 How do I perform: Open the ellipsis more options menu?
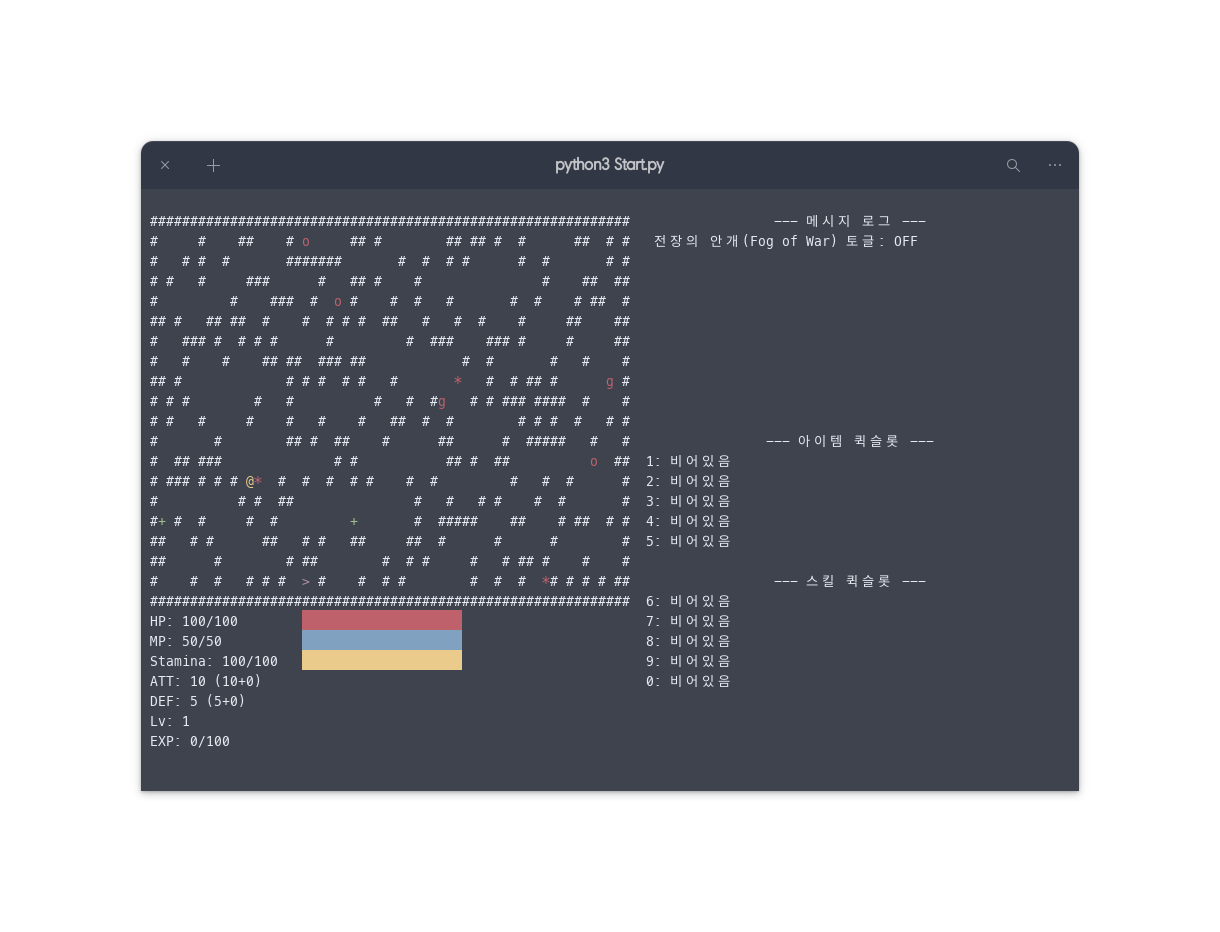tap(1055, 165)
